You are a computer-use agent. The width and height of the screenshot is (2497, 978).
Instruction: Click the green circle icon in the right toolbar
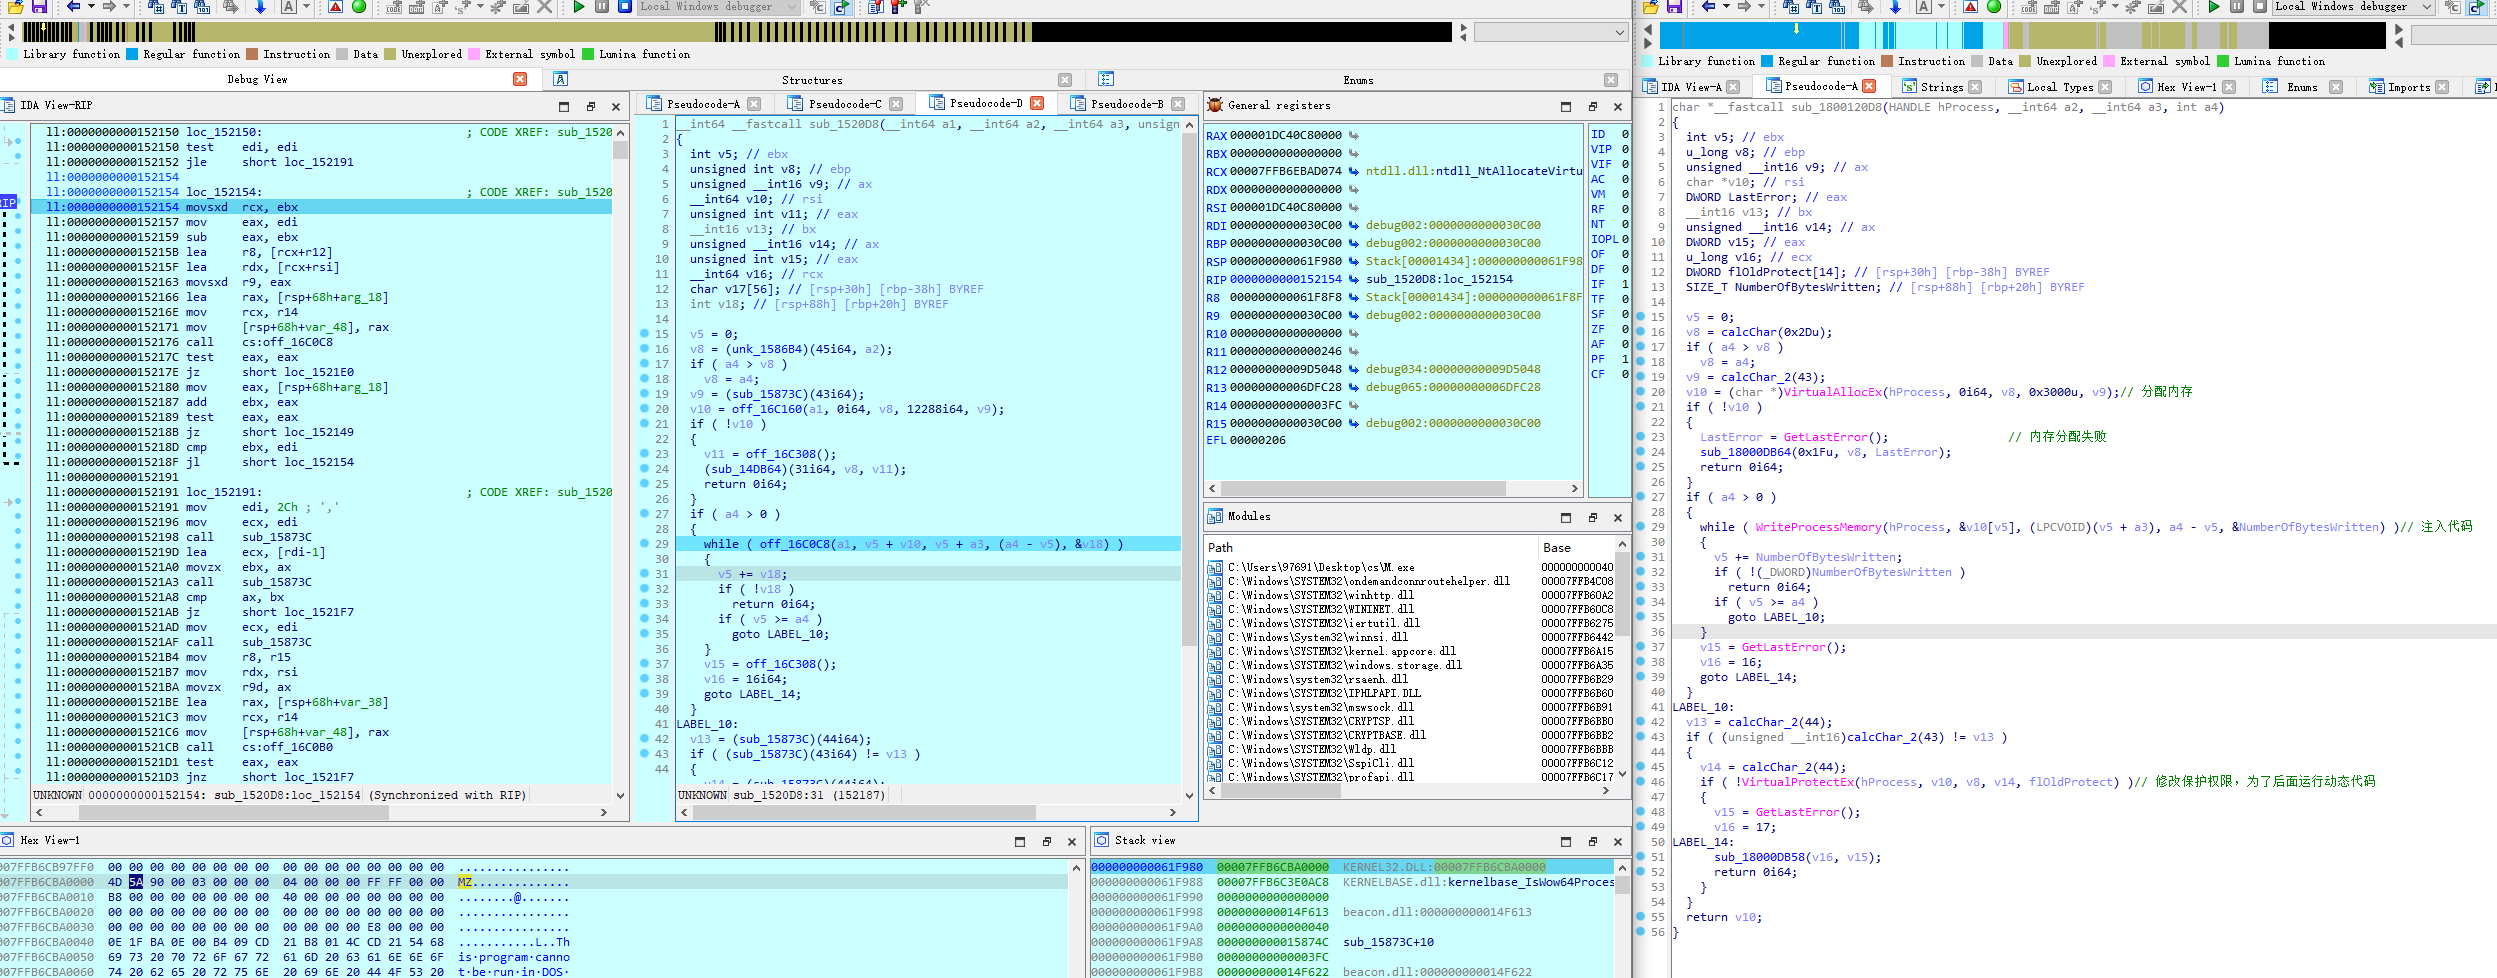[x=1993, y=7]
